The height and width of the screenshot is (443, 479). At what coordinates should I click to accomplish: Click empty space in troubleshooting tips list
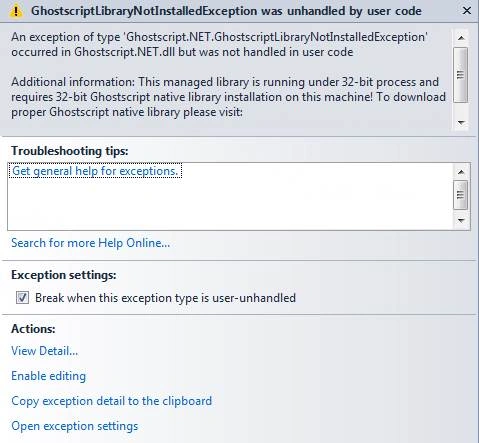230,204
